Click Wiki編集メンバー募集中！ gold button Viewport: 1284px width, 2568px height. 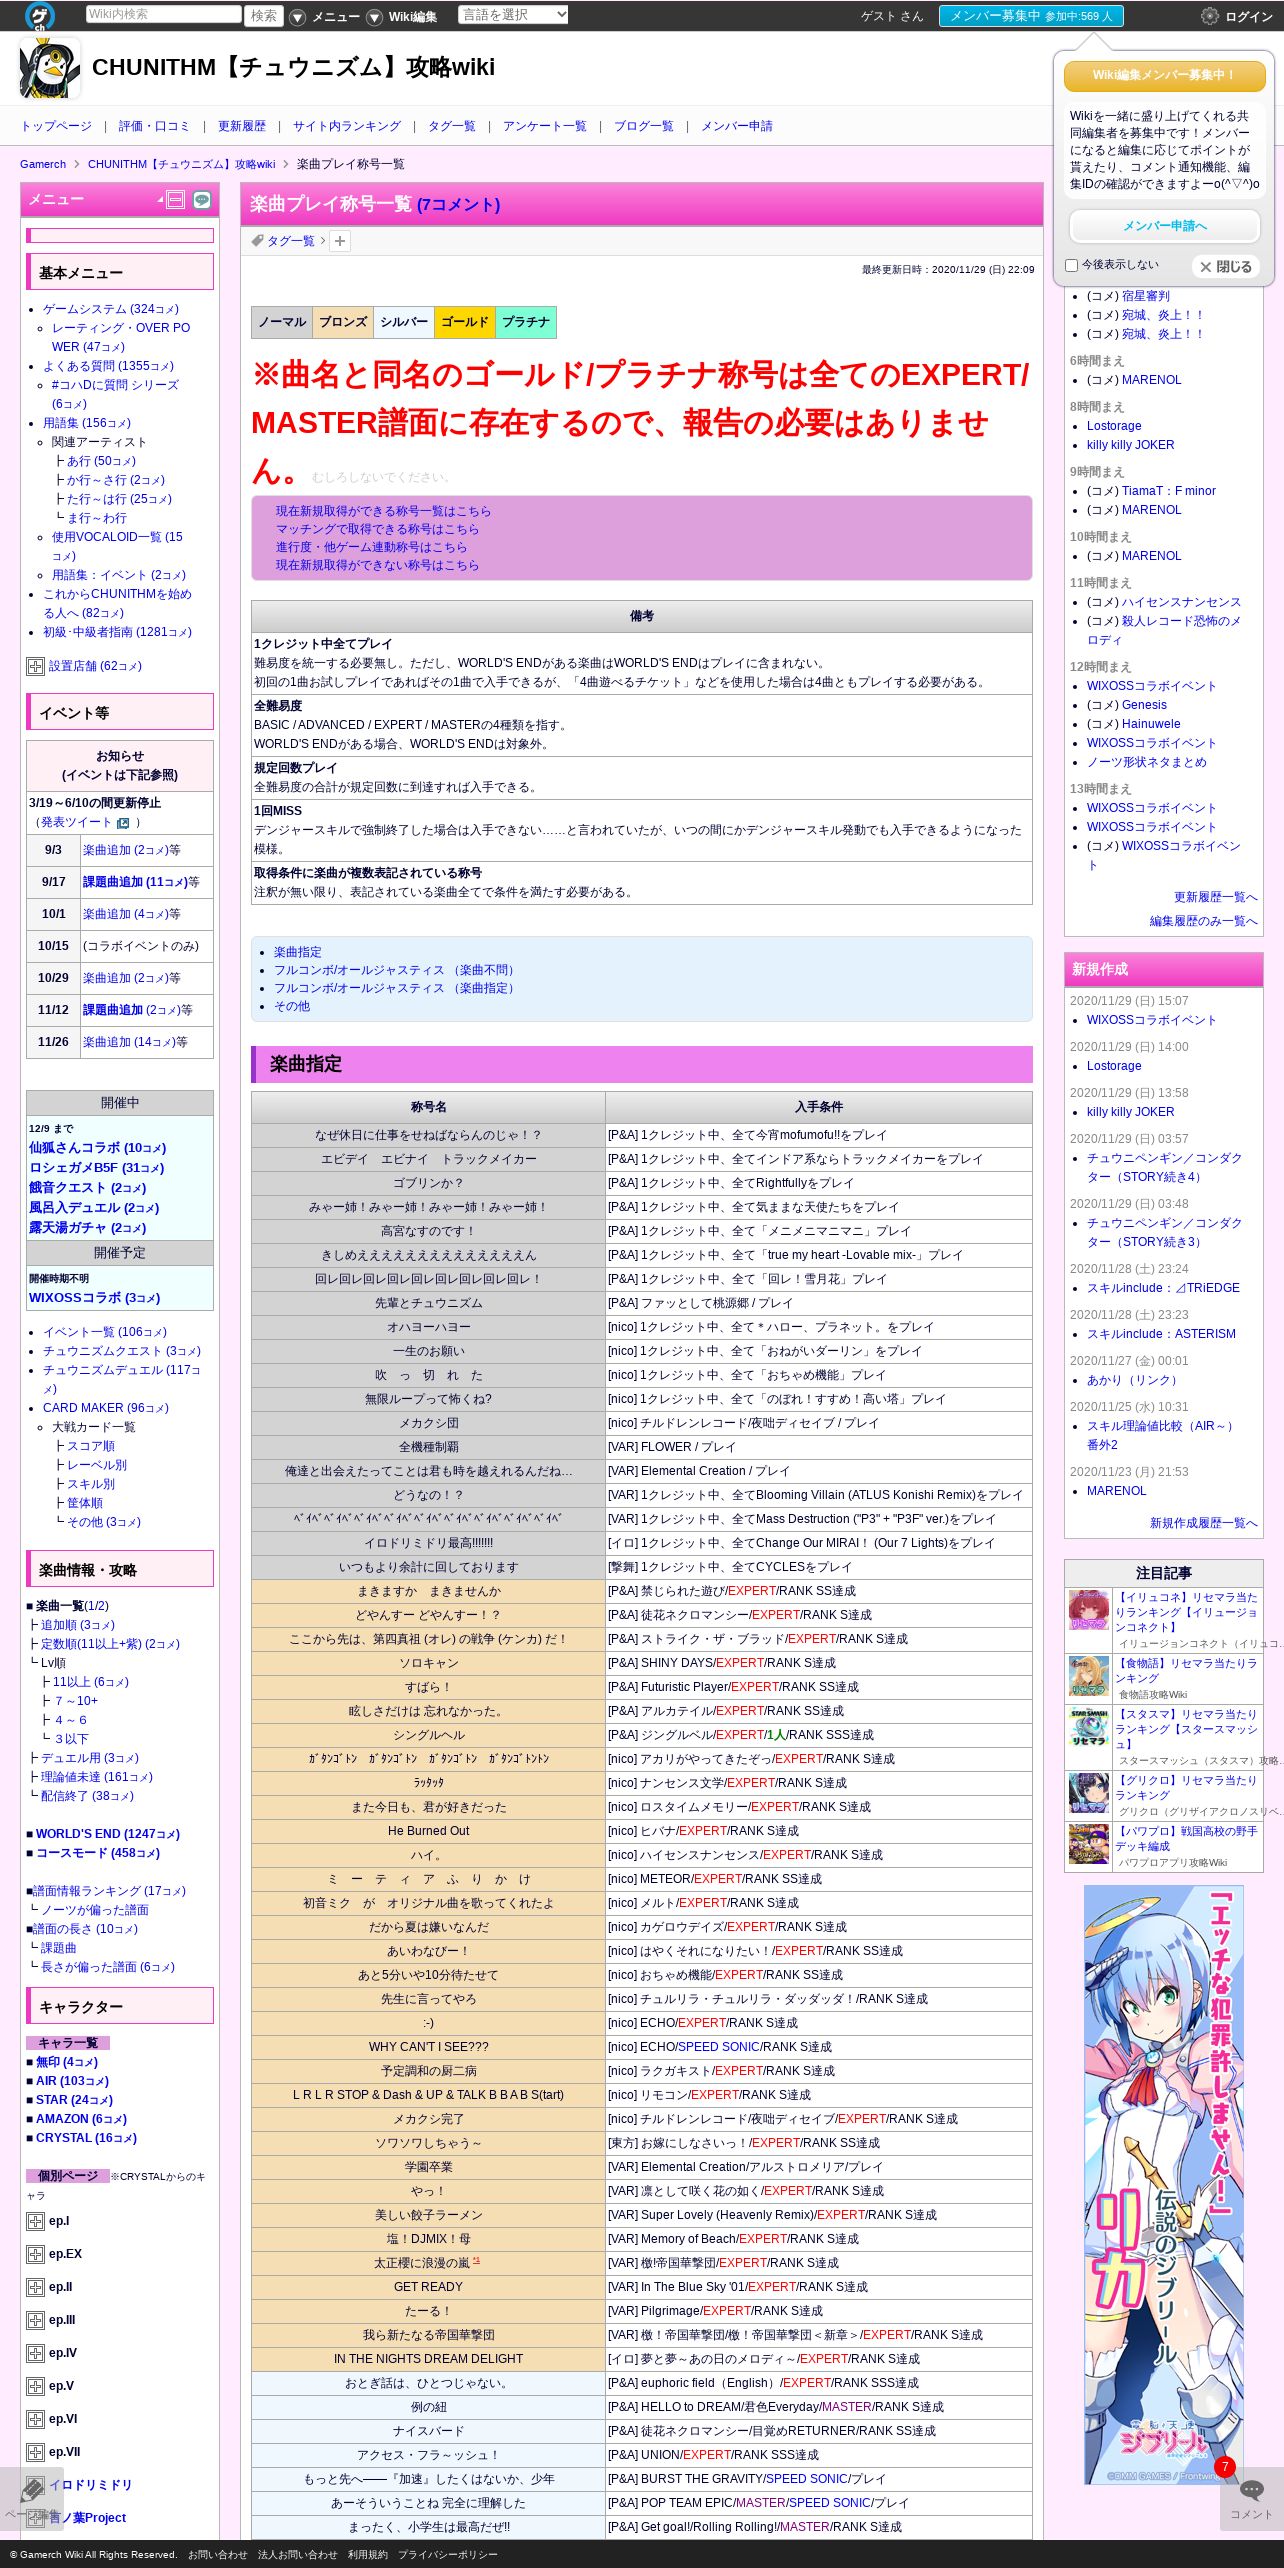(x=1165, y=75)
